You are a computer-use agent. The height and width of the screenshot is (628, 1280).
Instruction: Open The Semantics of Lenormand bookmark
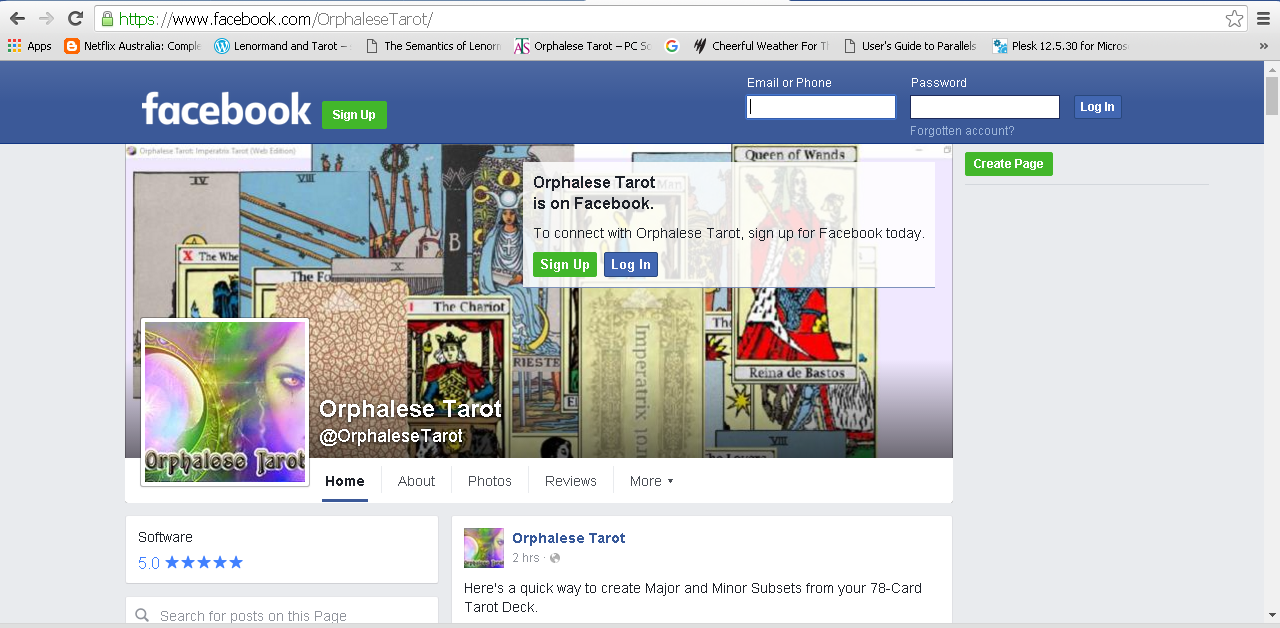click(432, 46)
